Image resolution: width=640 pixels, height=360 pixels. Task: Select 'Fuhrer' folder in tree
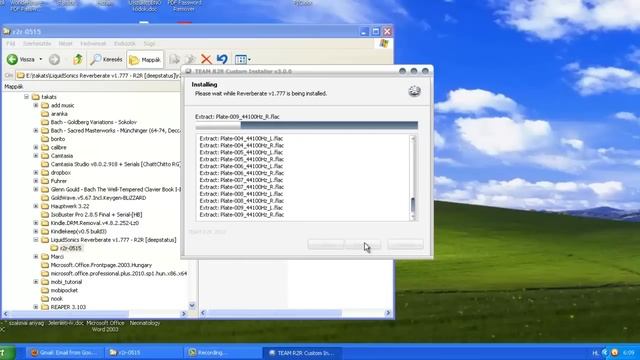coord(59,181)
